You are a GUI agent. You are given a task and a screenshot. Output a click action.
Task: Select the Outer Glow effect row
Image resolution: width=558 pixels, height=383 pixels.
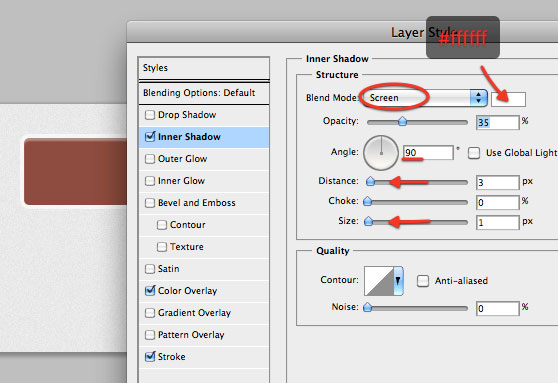click(x=204, y=159)
